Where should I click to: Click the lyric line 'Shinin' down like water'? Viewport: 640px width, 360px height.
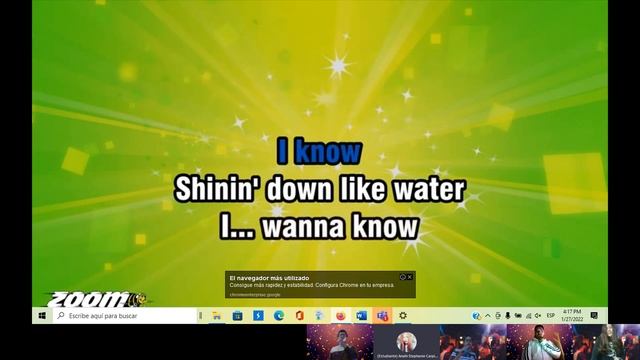[320, 189]
